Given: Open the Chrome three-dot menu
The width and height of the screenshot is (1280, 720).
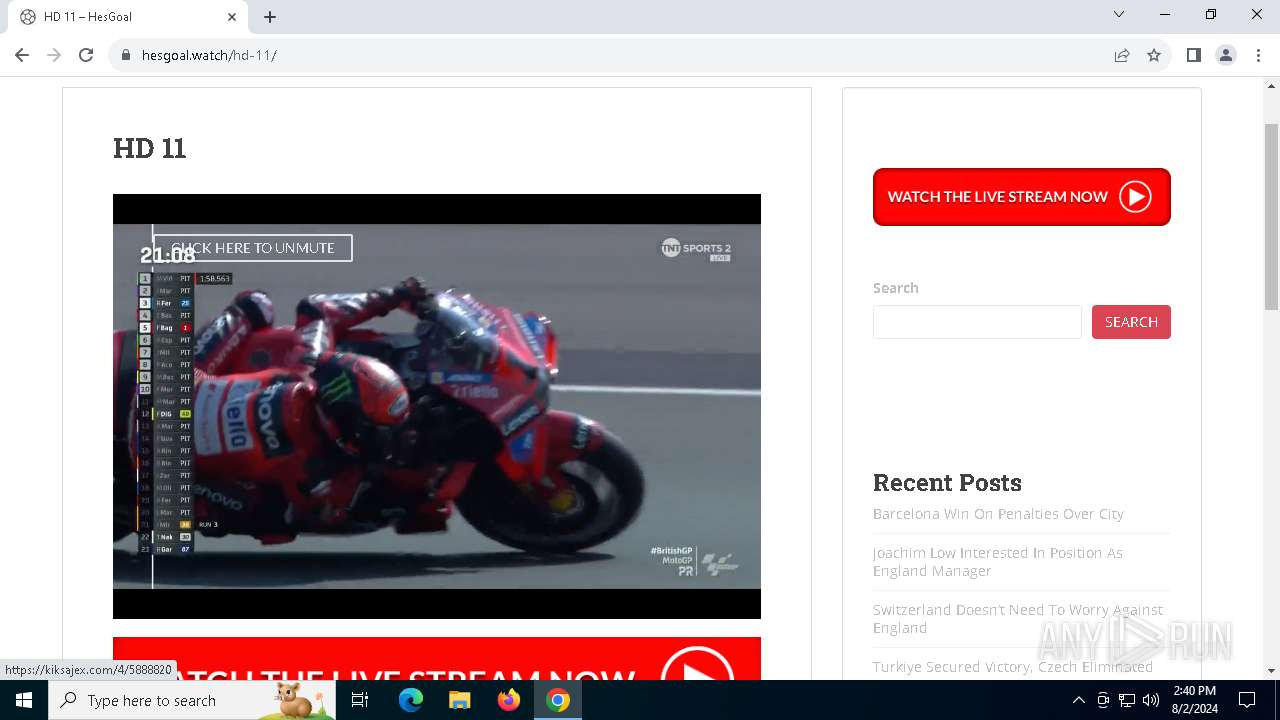Looking at the screenshot, I should coord(1258,55).
